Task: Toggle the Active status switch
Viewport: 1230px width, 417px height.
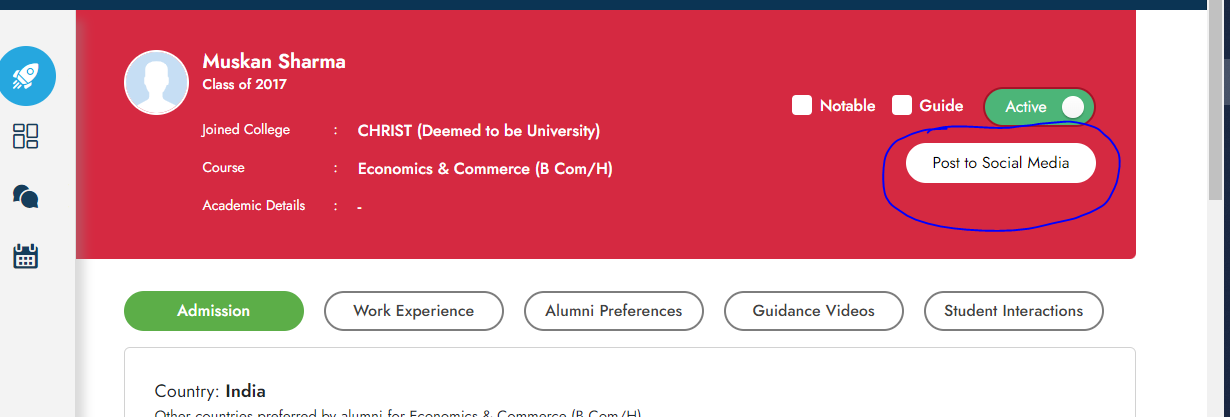Action: pyautogui.click(x=1040, y=107)
